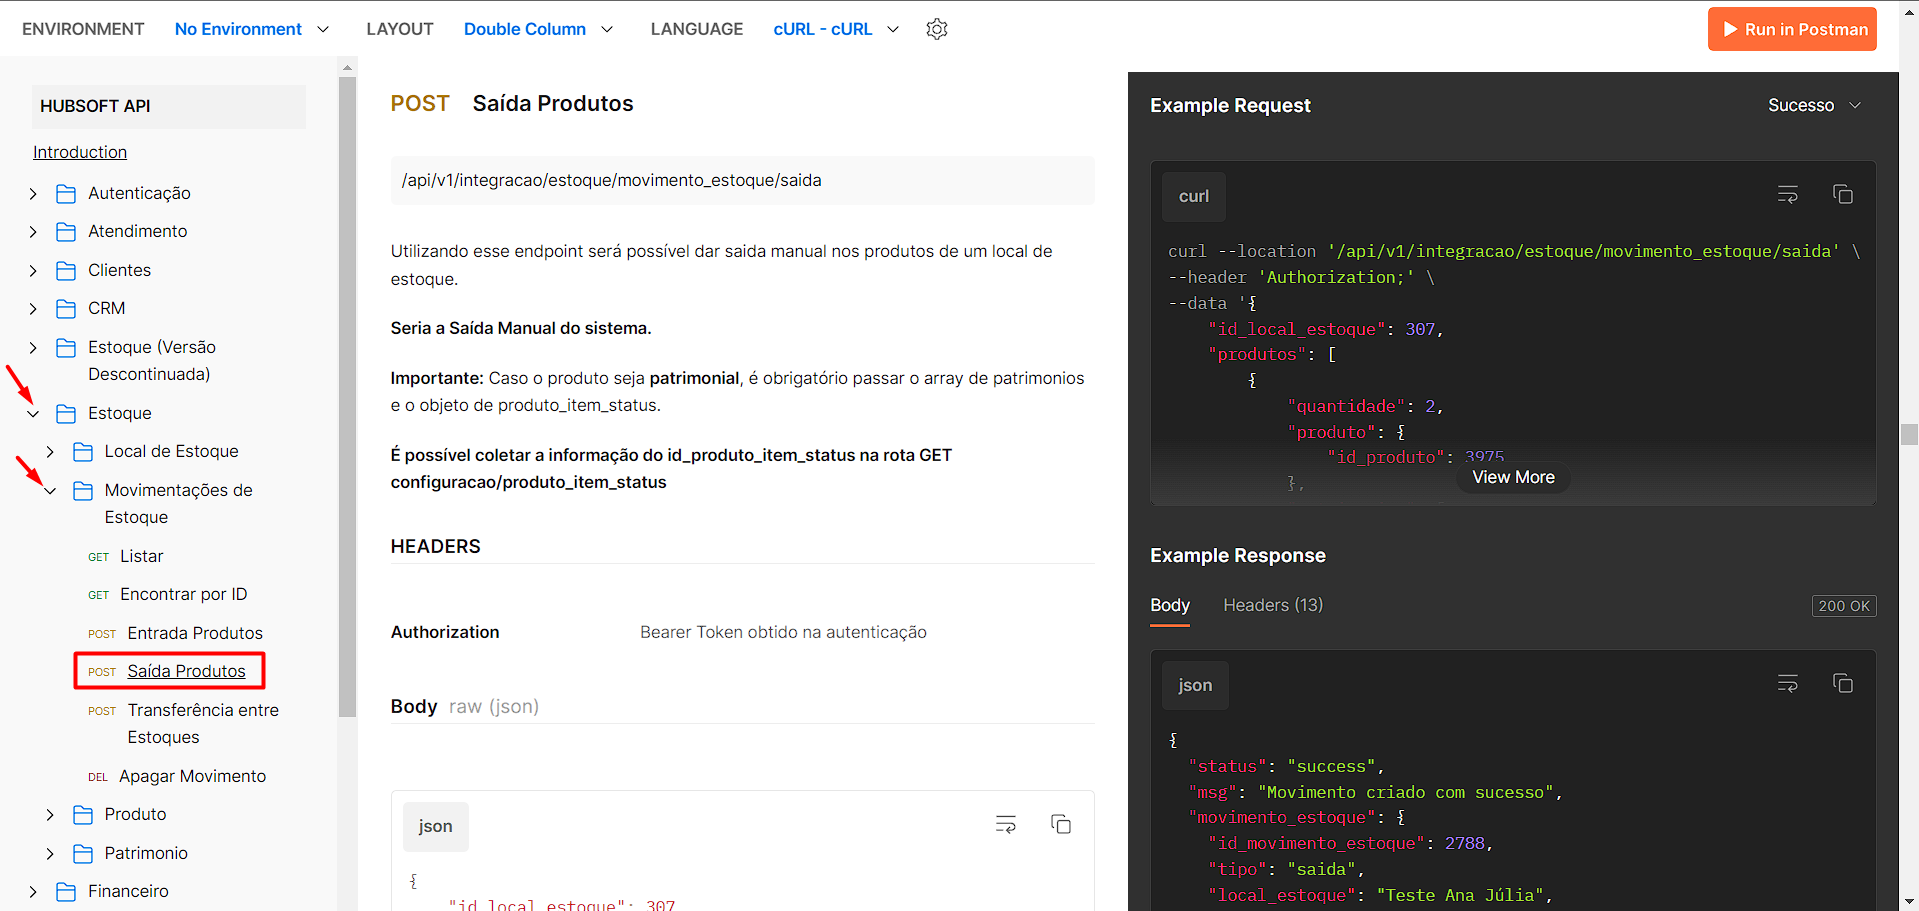Screen dimensions: 1919x911
Task: Copy the example response json
Action: pos(1842,683)
